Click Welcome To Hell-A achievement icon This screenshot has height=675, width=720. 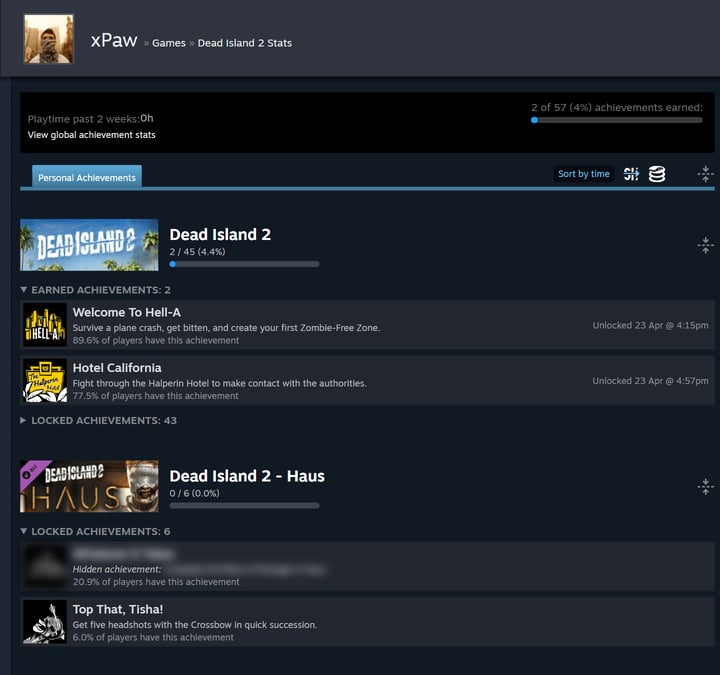(x=45, y=325)
